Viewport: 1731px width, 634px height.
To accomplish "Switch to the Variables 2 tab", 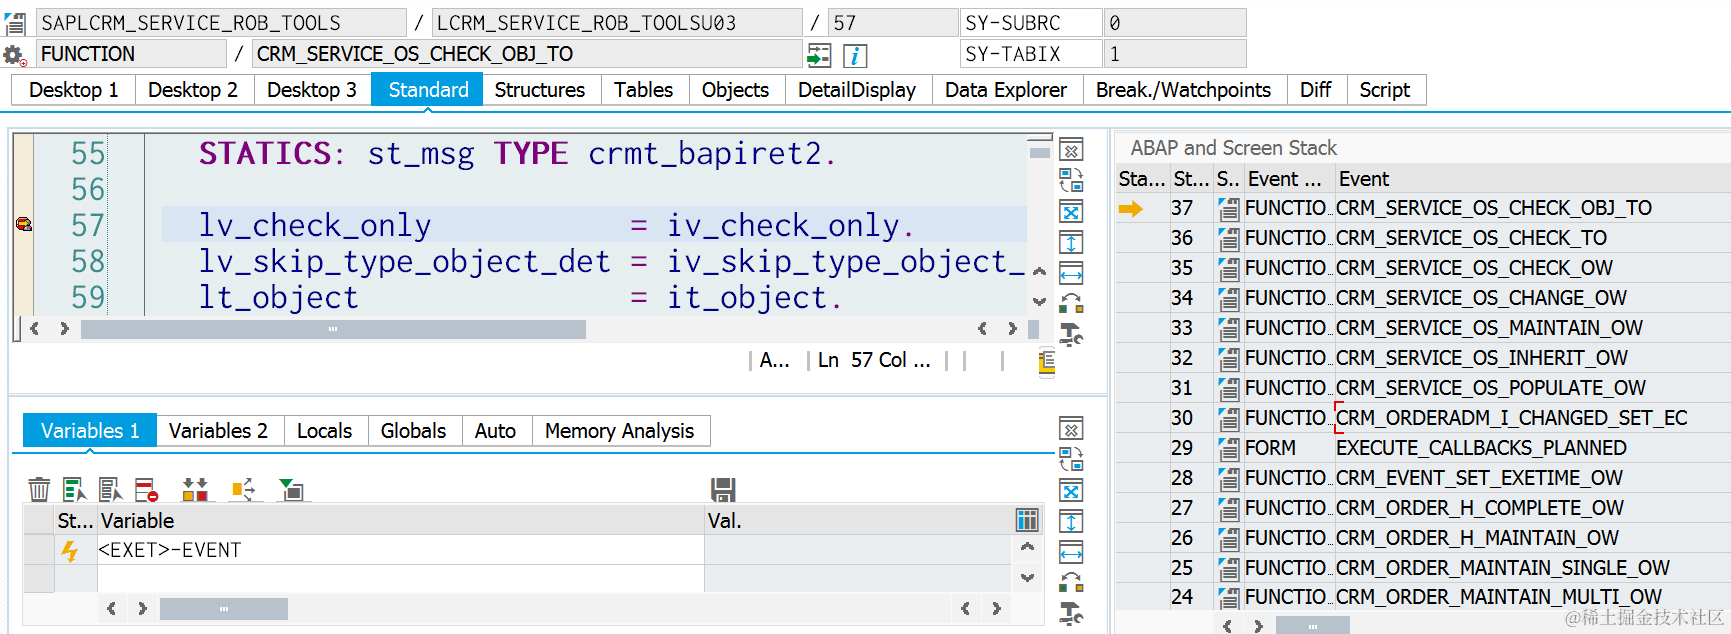I will [x=219, y=431].
